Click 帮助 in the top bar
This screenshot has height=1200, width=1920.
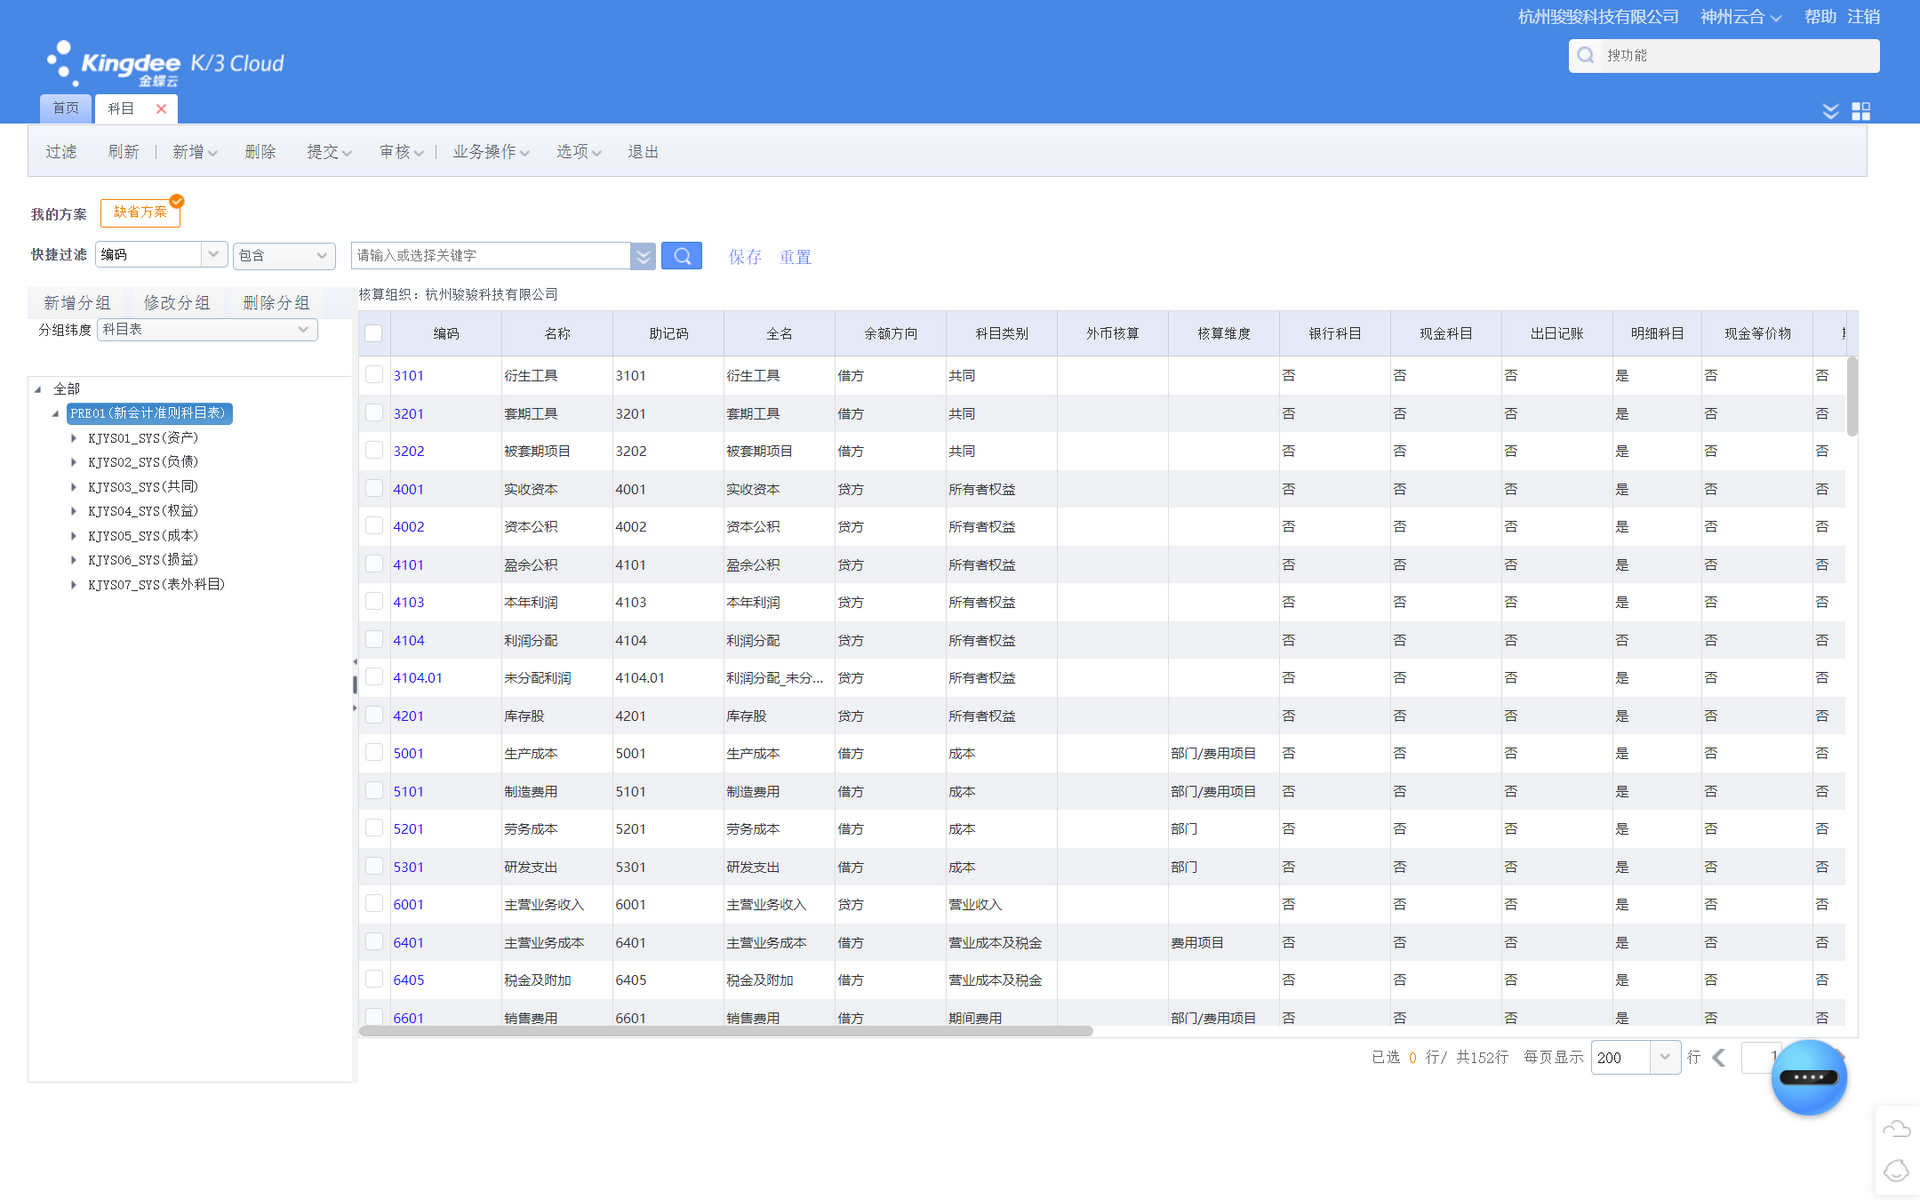coord(1820,17)
